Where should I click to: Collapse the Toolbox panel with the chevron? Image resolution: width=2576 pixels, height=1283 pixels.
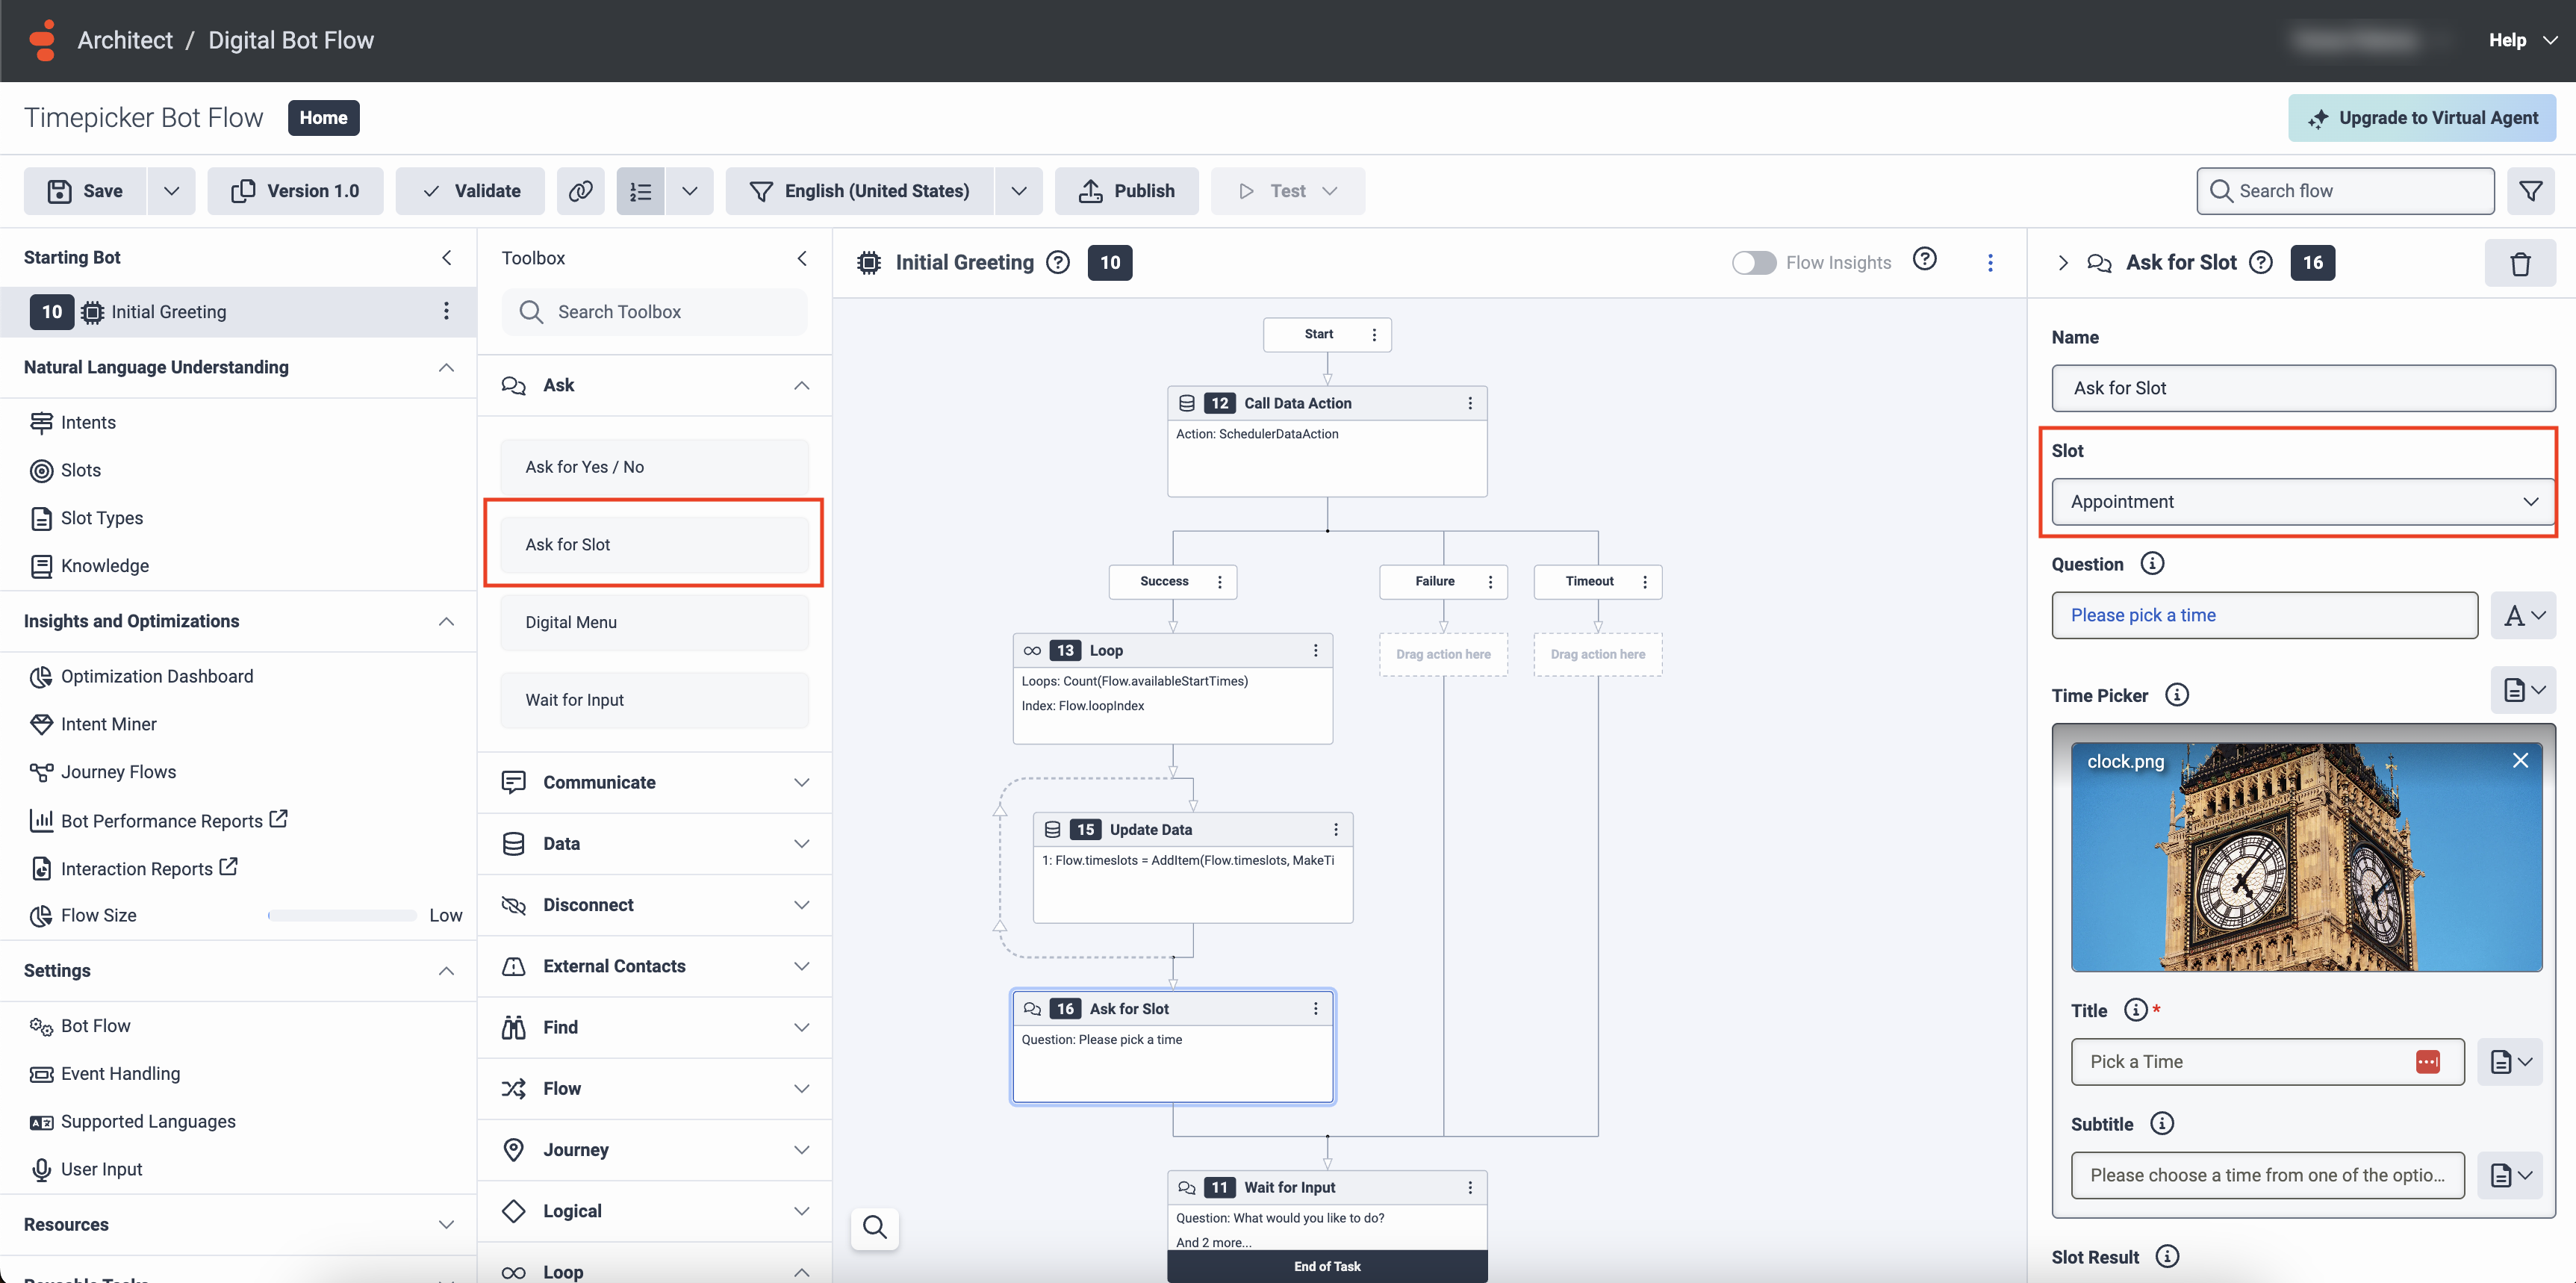[x=801, y=258]
